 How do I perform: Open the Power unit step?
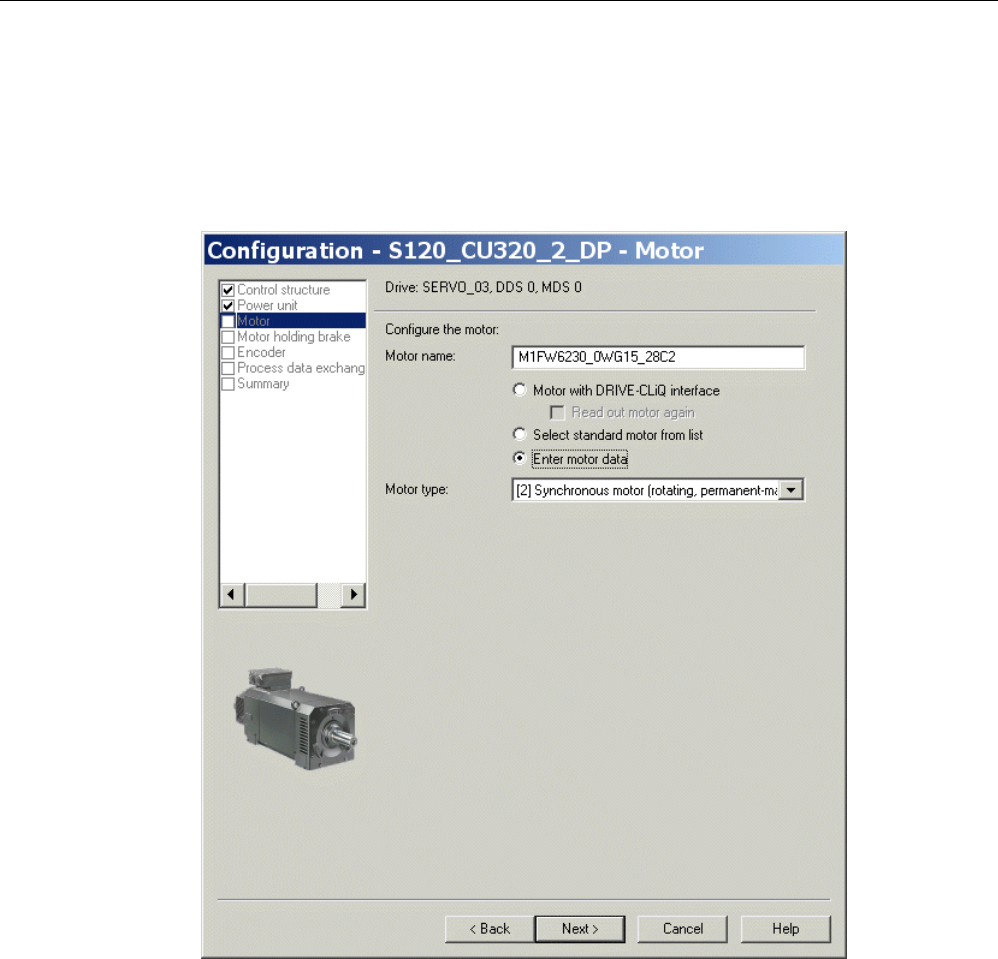tap(267, 305)
